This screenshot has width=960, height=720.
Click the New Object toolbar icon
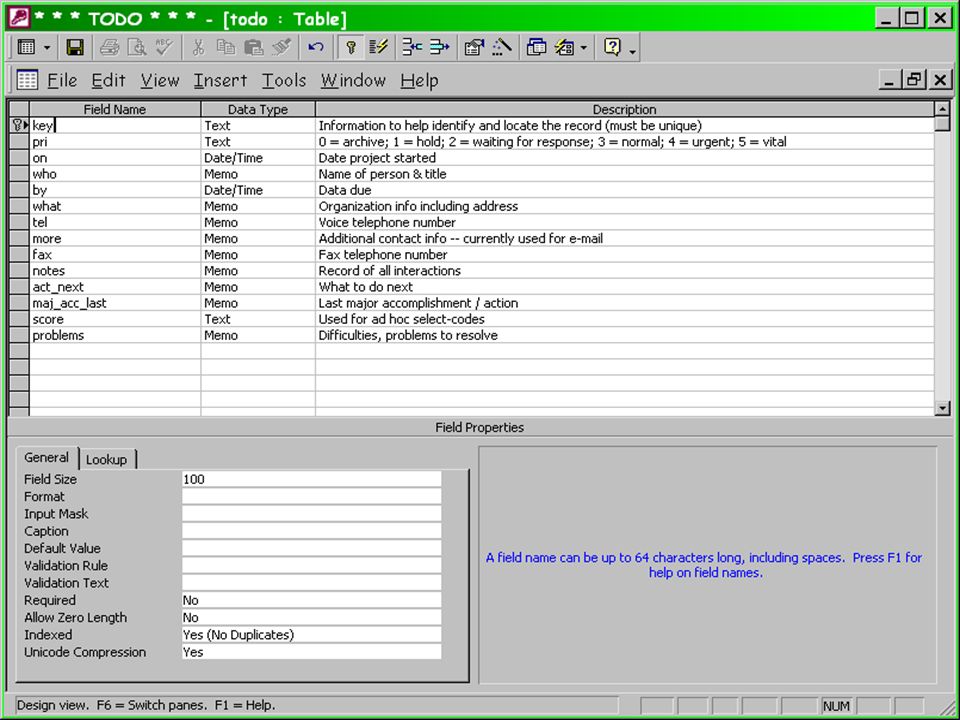coord(564,47)
